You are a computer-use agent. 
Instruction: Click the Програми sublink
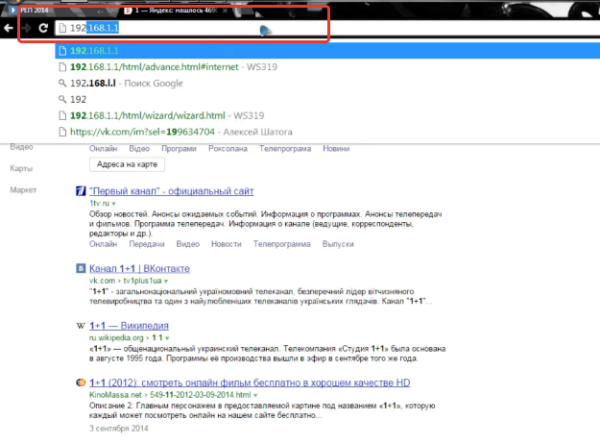tap(179, 149)
